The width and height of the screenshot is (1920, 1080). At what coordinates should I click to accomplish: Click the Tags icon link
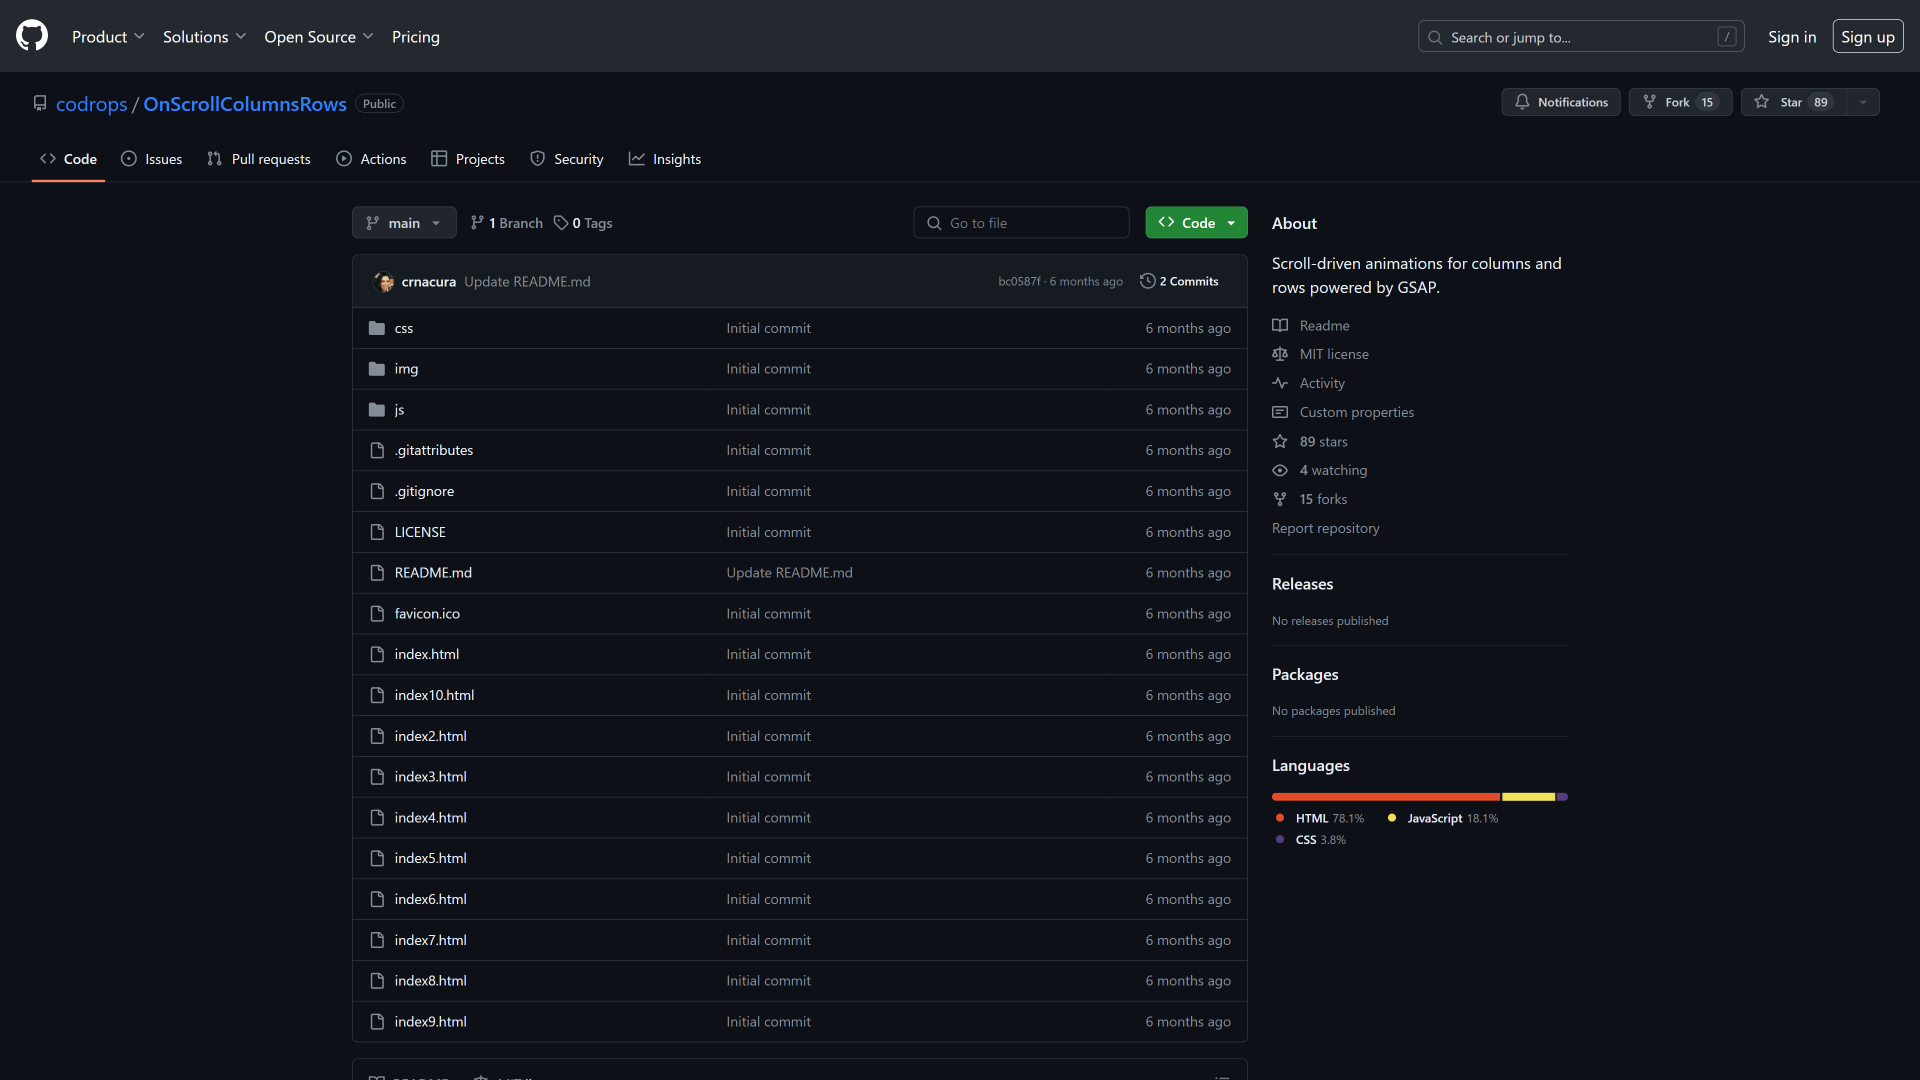pyautogui.click(x=562, y=223)
